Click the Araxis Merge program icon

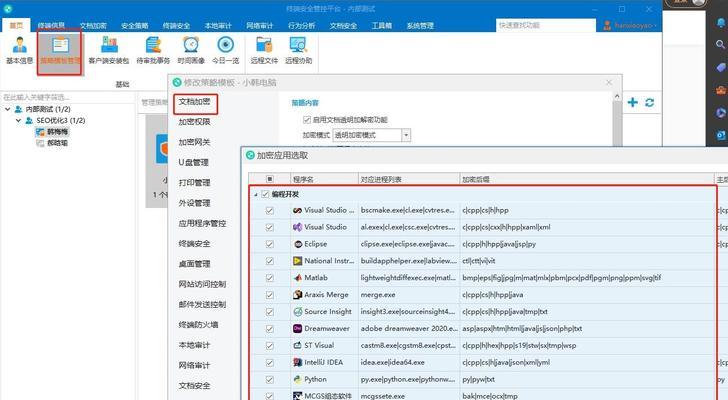[298, 295]
